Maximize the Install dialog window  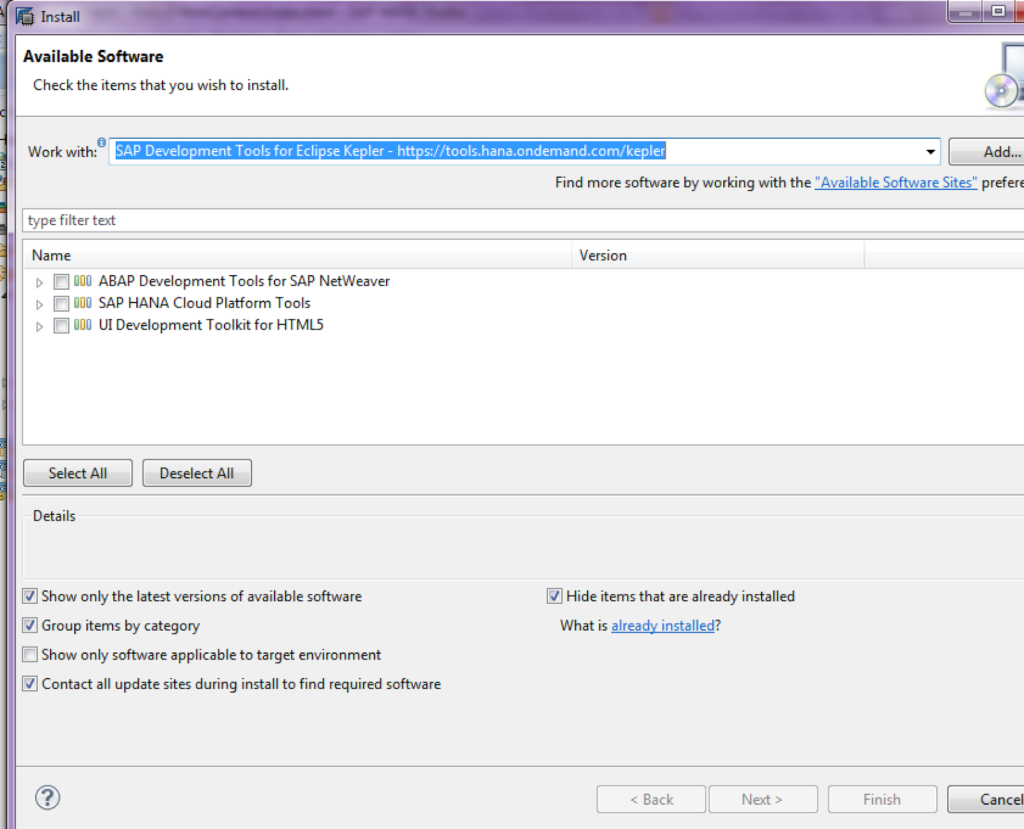[998, 11]
